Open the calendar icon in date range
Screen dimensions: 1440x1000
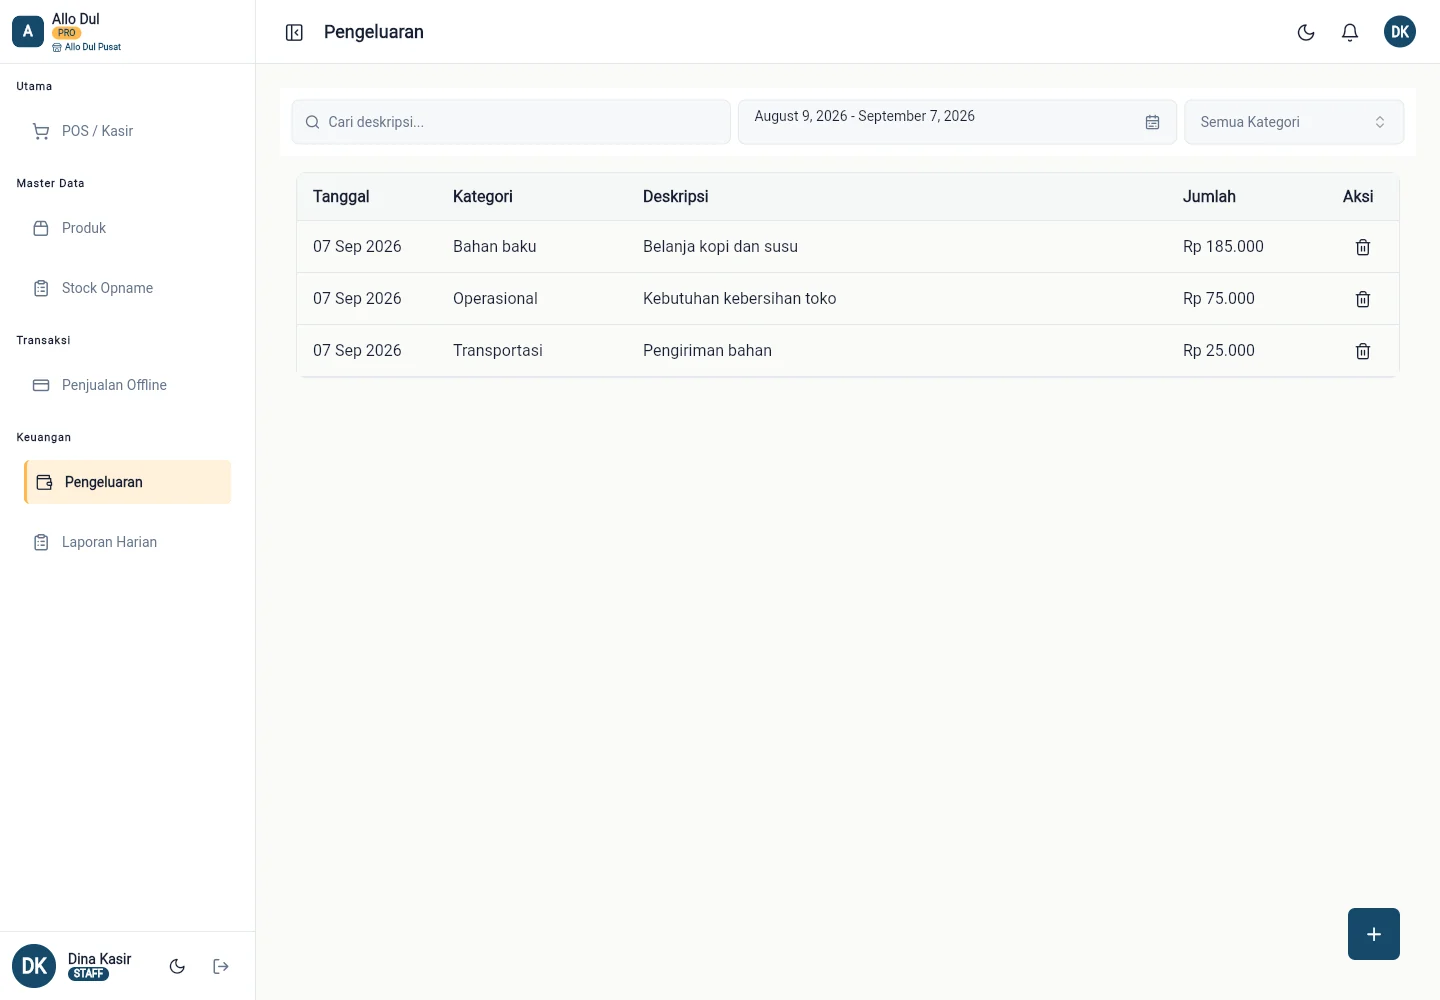click(1152, 122)
